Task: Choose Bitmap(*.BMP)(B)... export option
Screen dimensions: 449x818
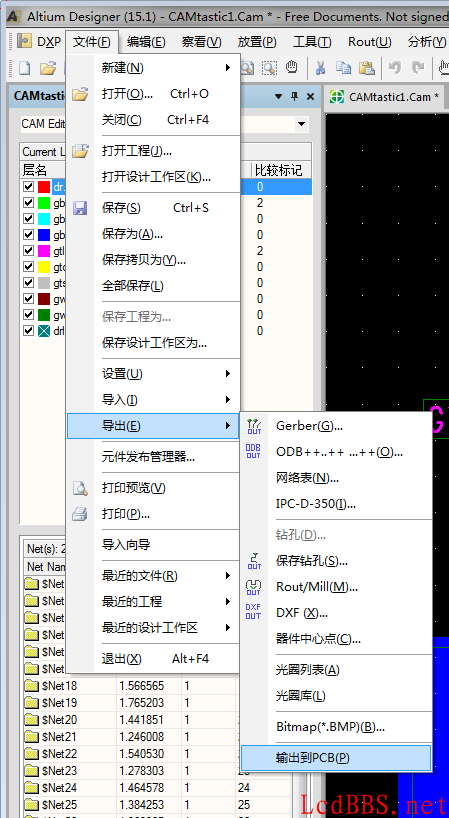Action: [x=336, y=727]
